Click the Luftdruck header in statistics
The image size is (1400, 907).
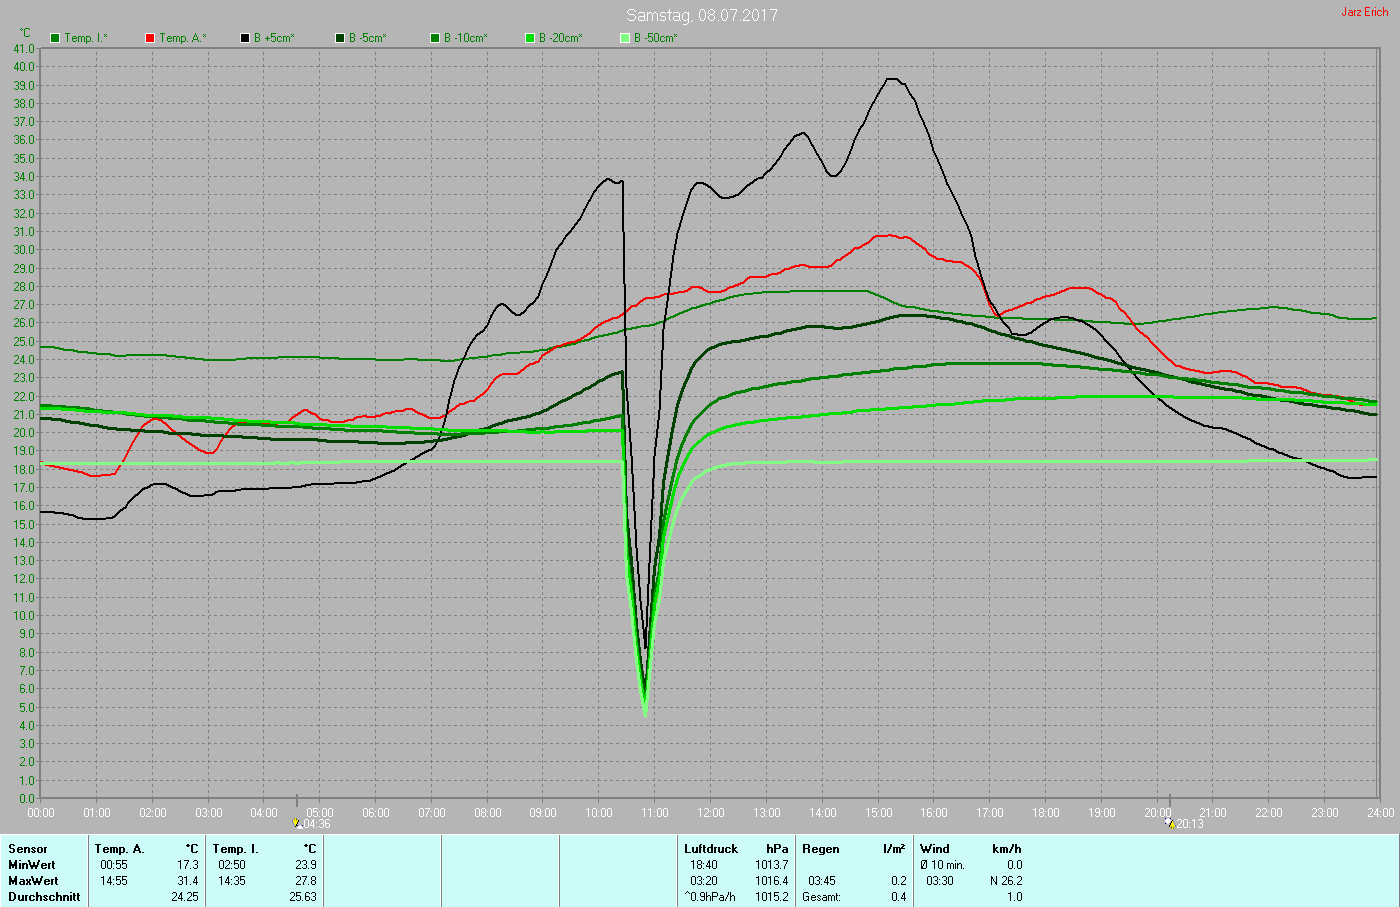click(x=710, y=849)
